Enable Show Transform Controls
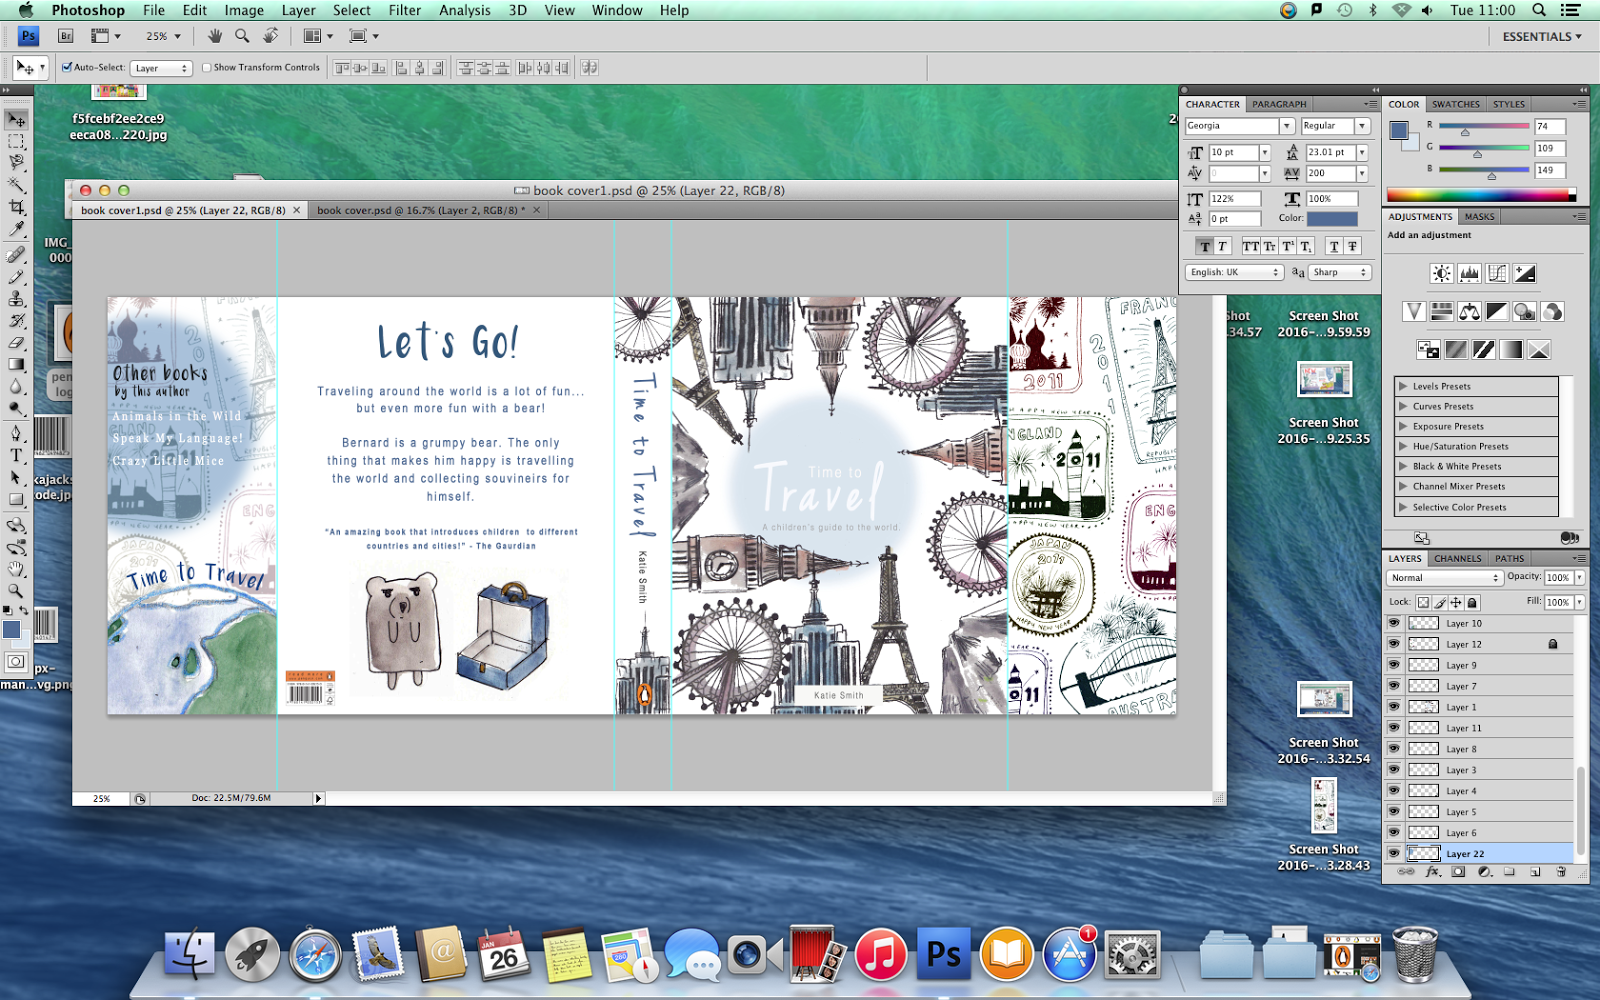This screenshot has width=1600, height=1000. (206, 68)
